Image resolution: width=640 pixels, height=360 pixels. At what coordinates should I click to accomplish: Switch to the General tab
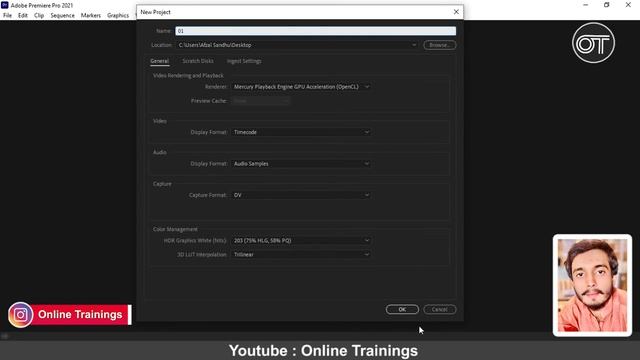pos(159,61)
